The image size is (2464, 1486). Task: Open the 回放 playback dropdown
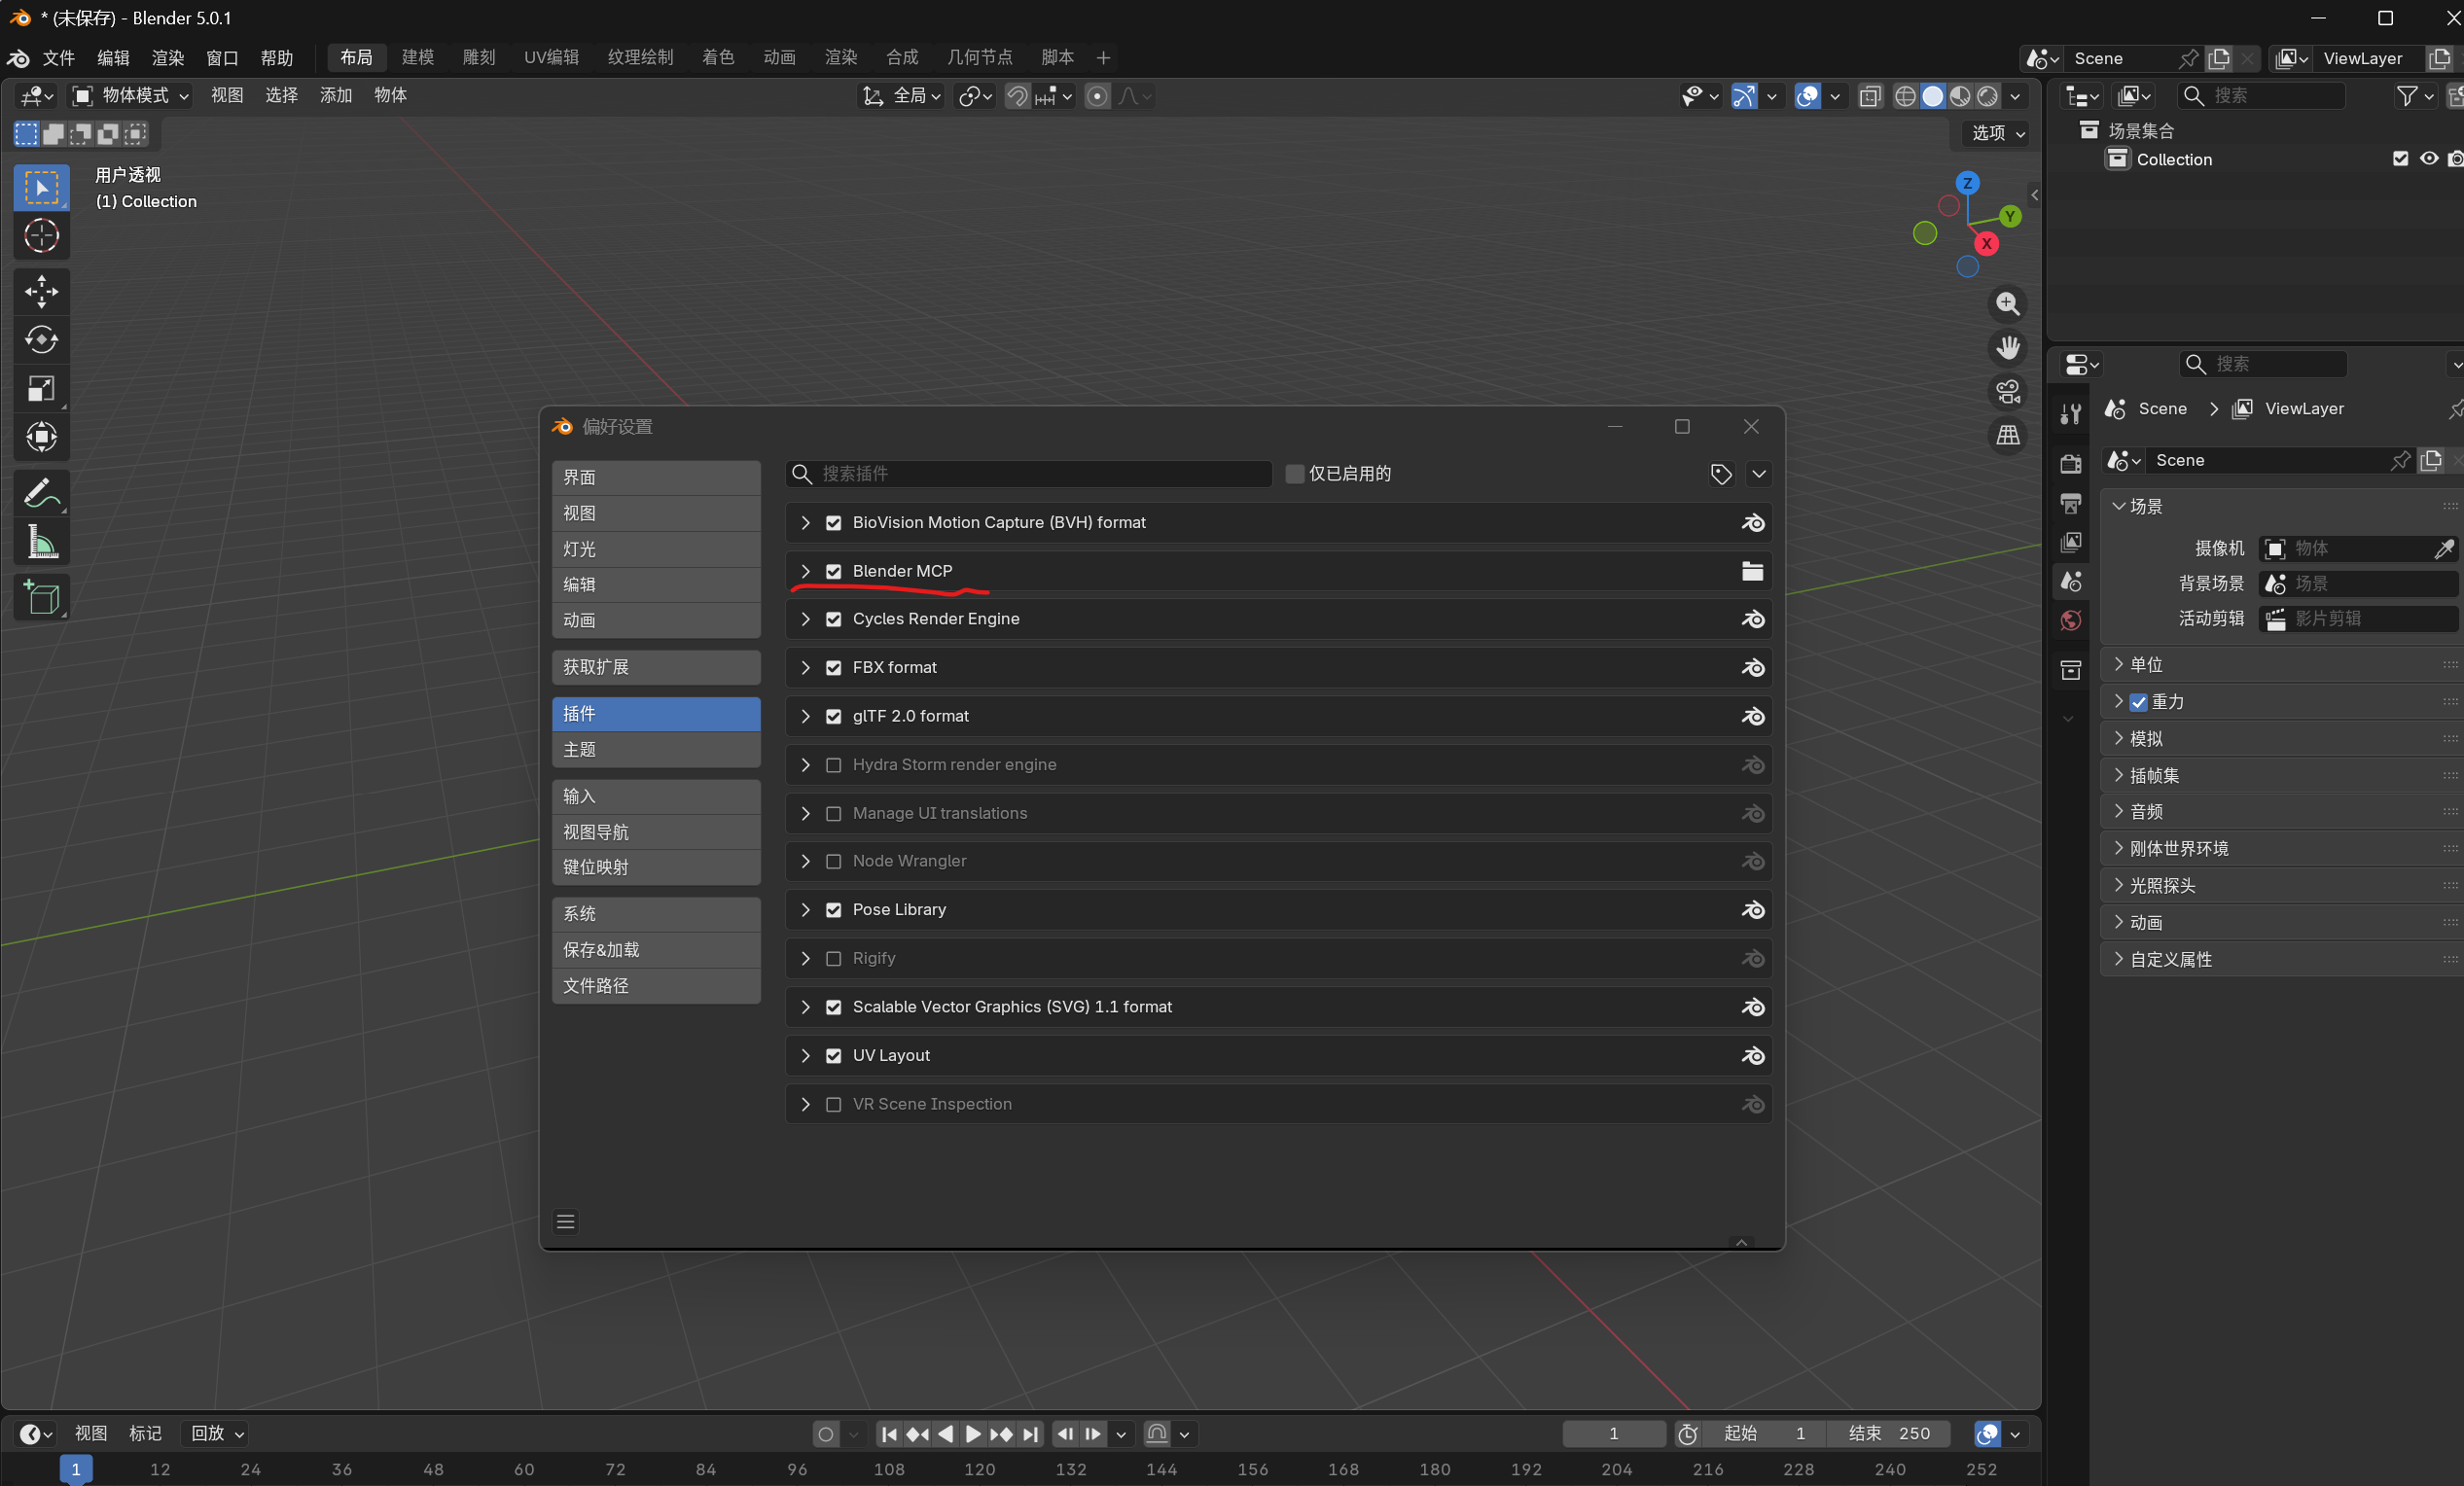[216, 1433]
